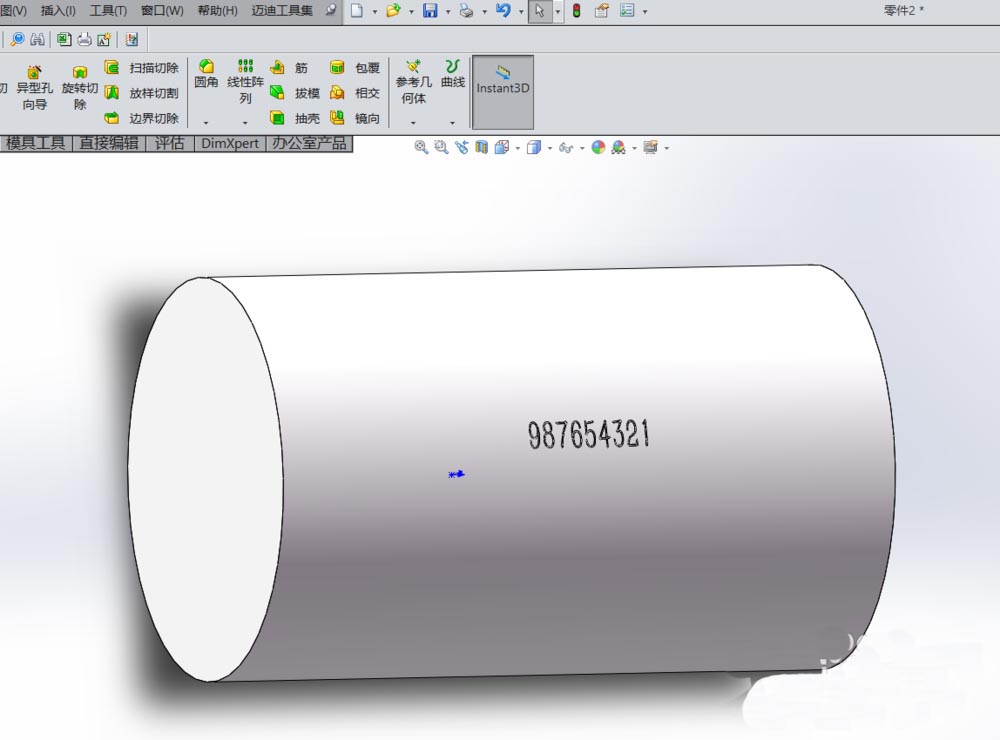Image resolution: width=1000 pixels, height=740 pixels.
Task: Click the Shell (抽壳) tool
Action: pos(295,118)
